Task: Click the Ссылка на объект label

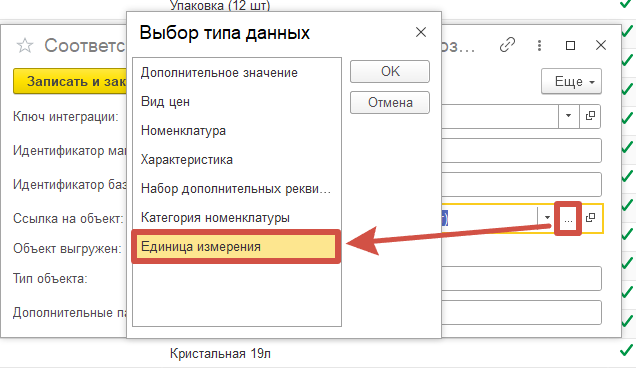Action: coord(68,219)
